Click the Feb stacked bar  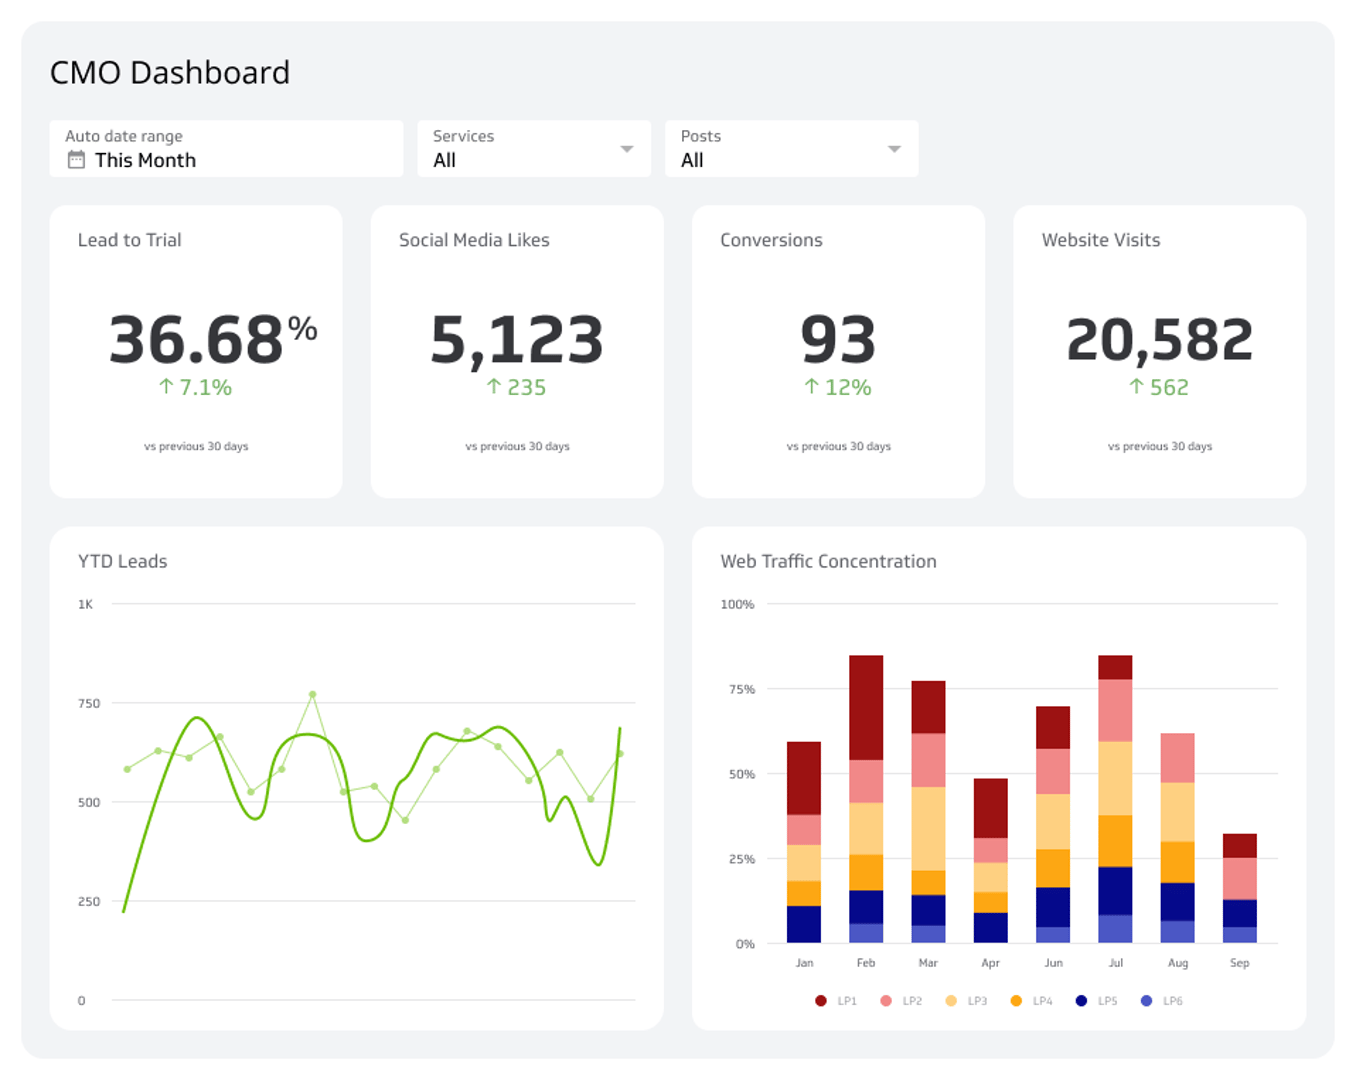[866, 799]
